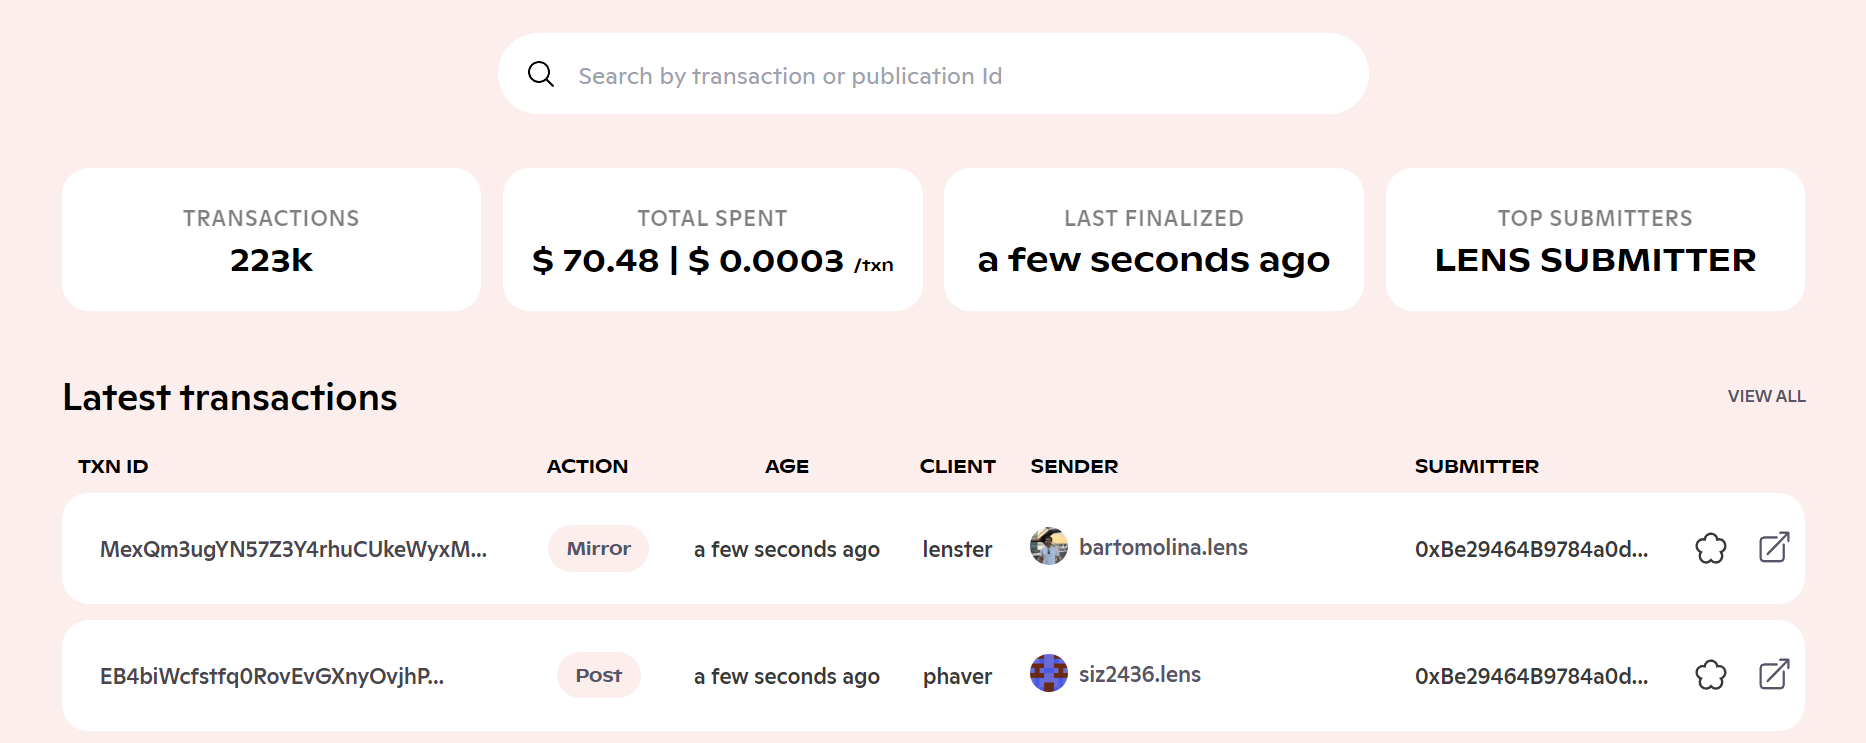Viewport: 1866px width, 743px height.
Task: Click bartomolina.lens avatar image
Action: tap(1049, 547)
